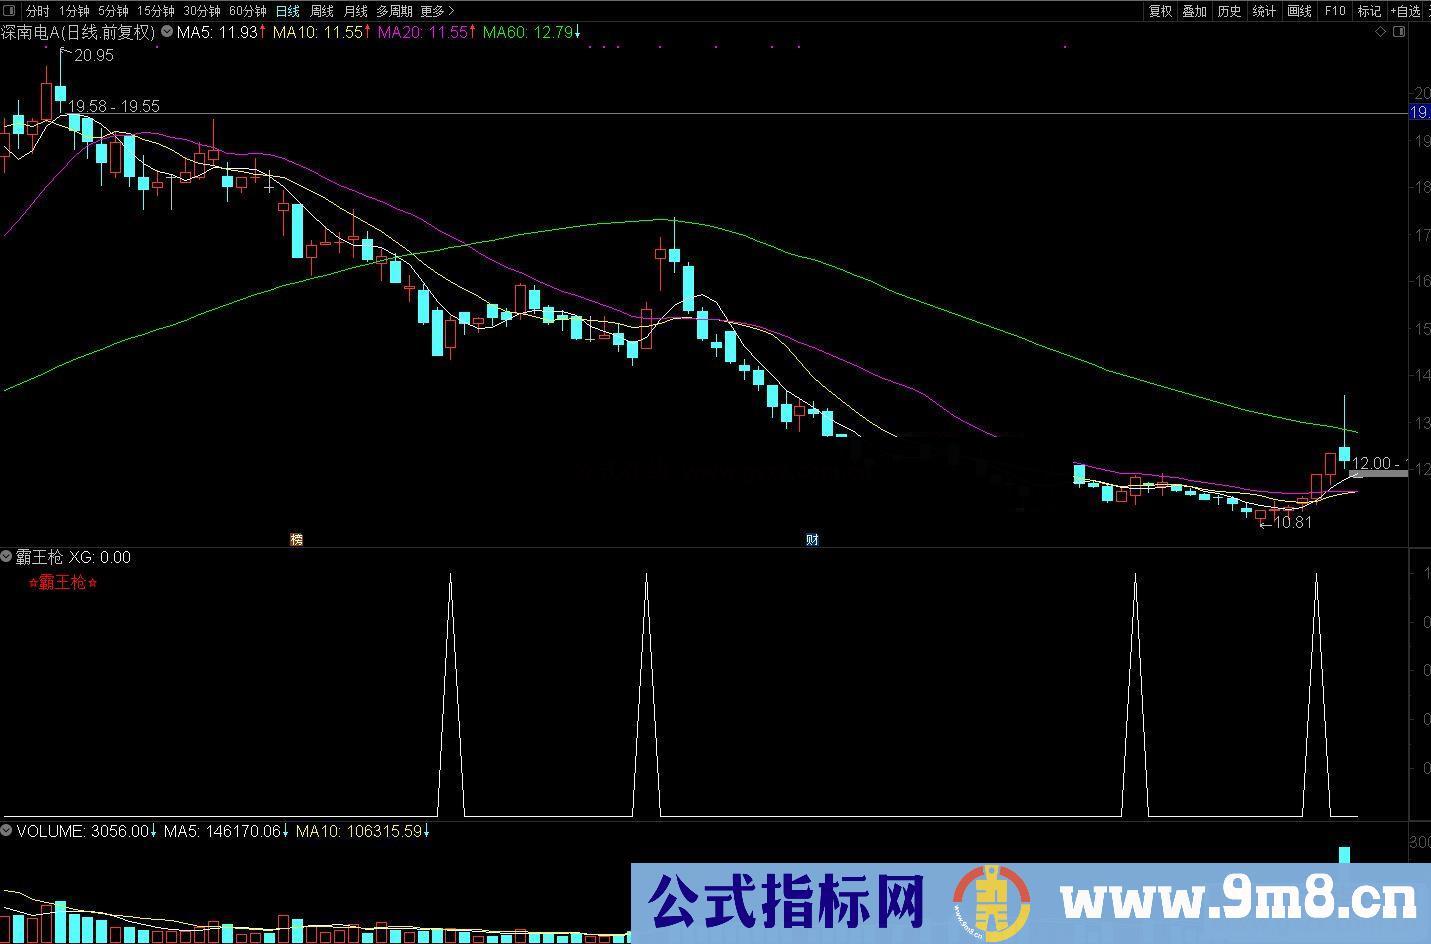
Task: Select the 画线 drawing tool
Action: tap(1299, 11)
